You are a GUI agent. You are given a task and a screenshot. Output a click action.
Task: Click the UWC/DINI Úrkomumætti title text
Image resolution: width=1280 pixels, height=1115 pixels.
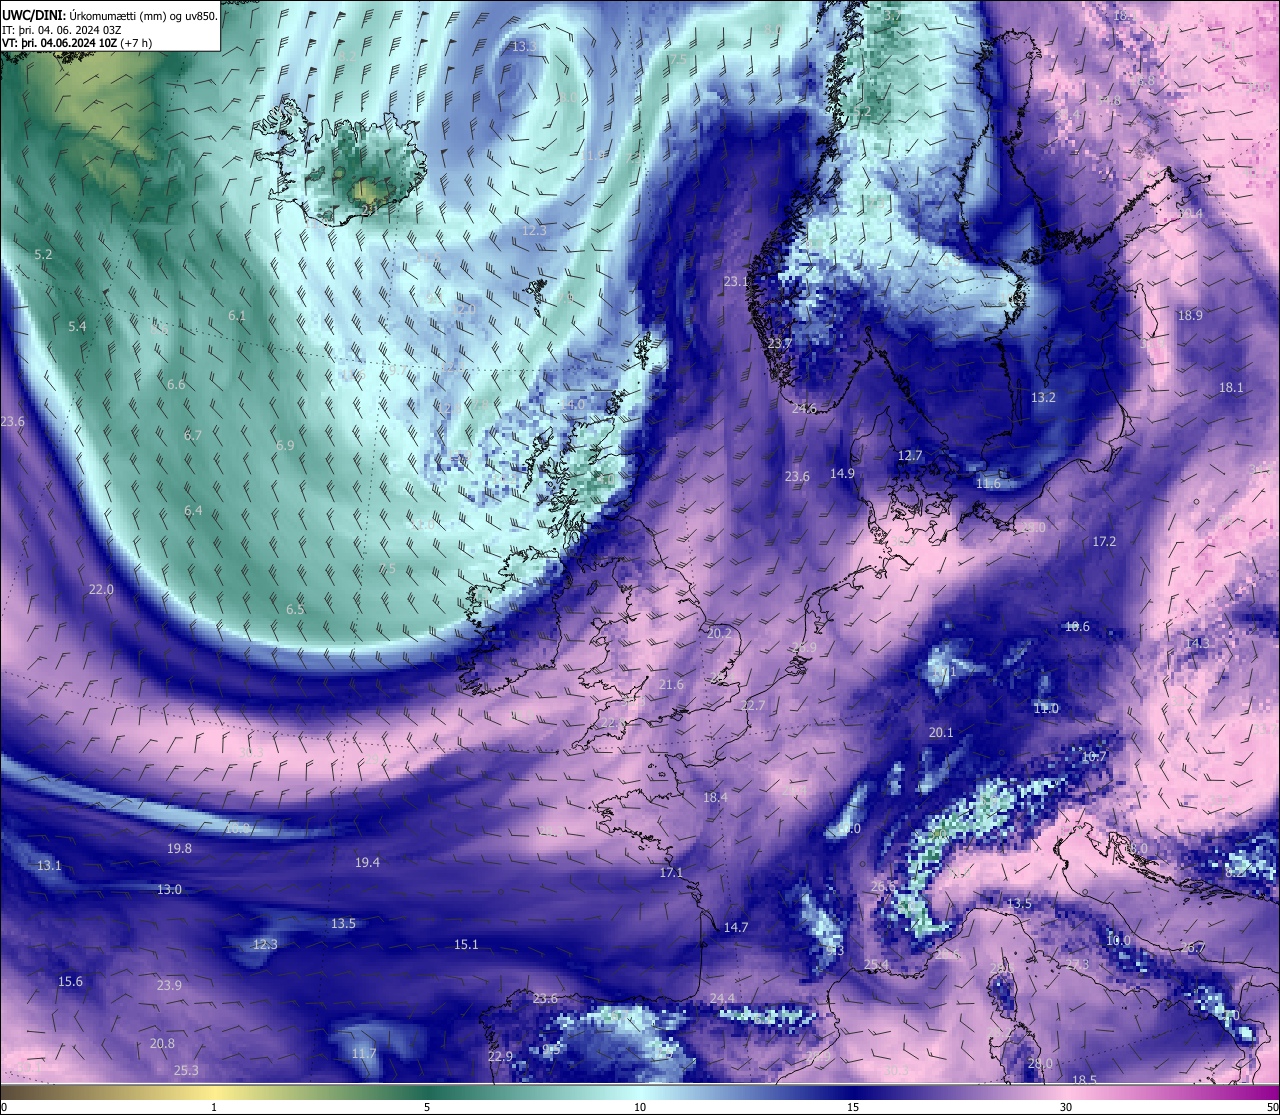pyautogui.click(x=109, y=15)
